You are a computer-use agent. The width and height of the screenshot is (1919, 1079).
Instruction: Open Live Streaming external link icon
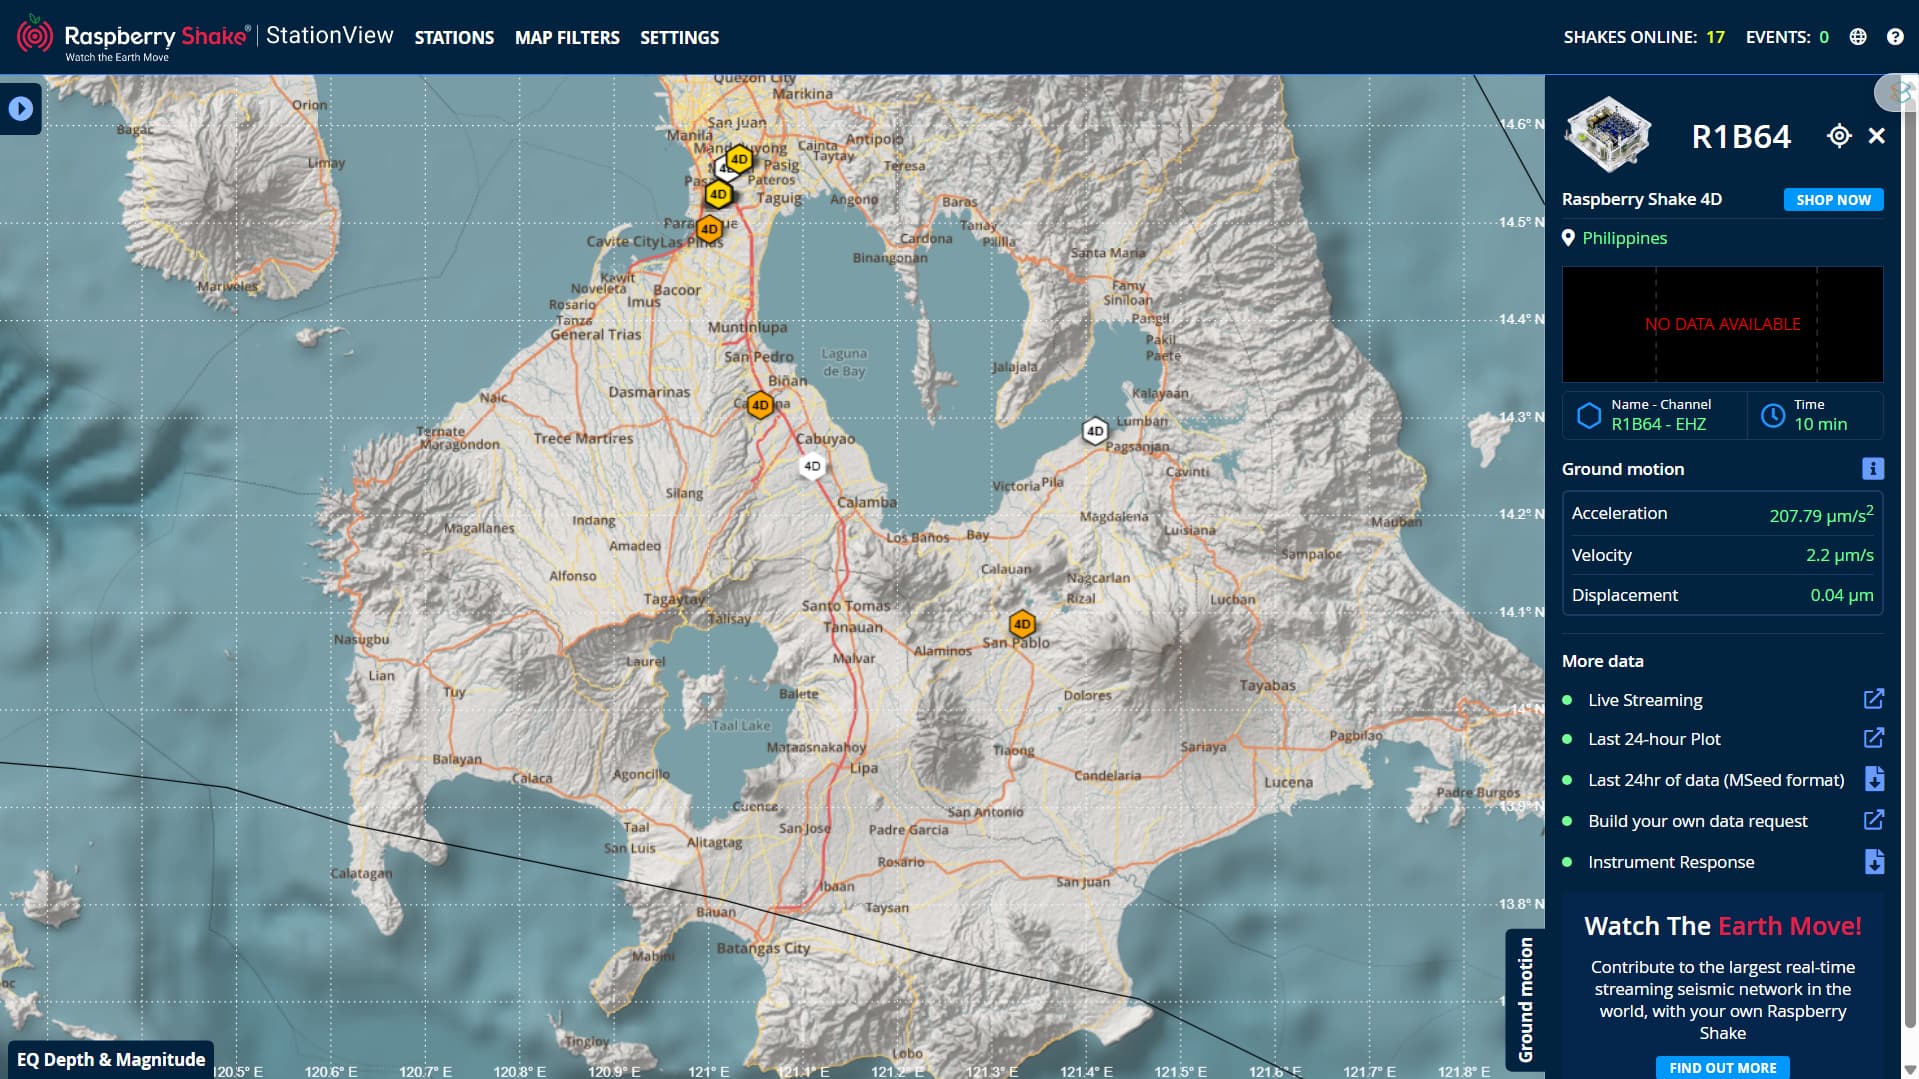(1873, 699)
